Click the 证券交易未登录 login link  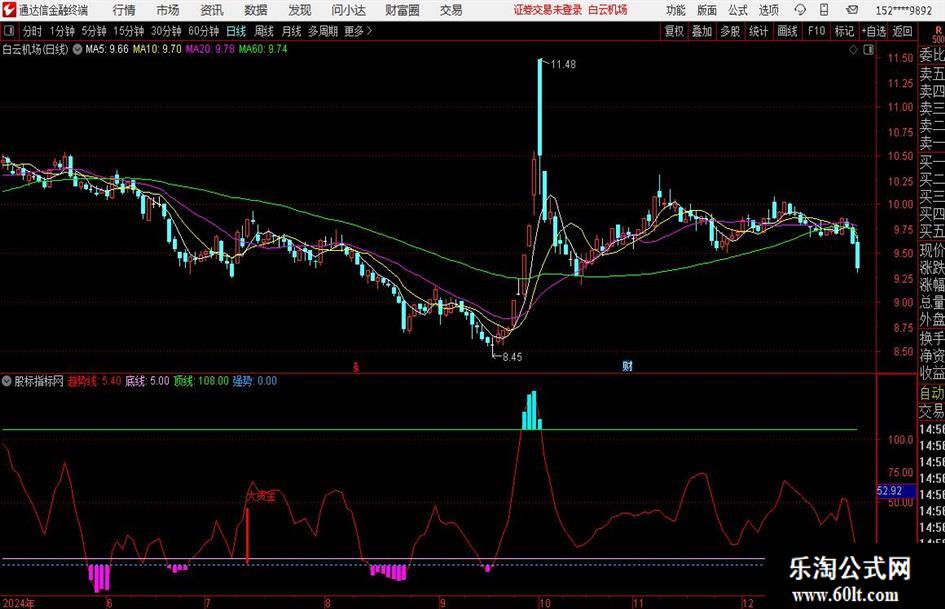548,10
